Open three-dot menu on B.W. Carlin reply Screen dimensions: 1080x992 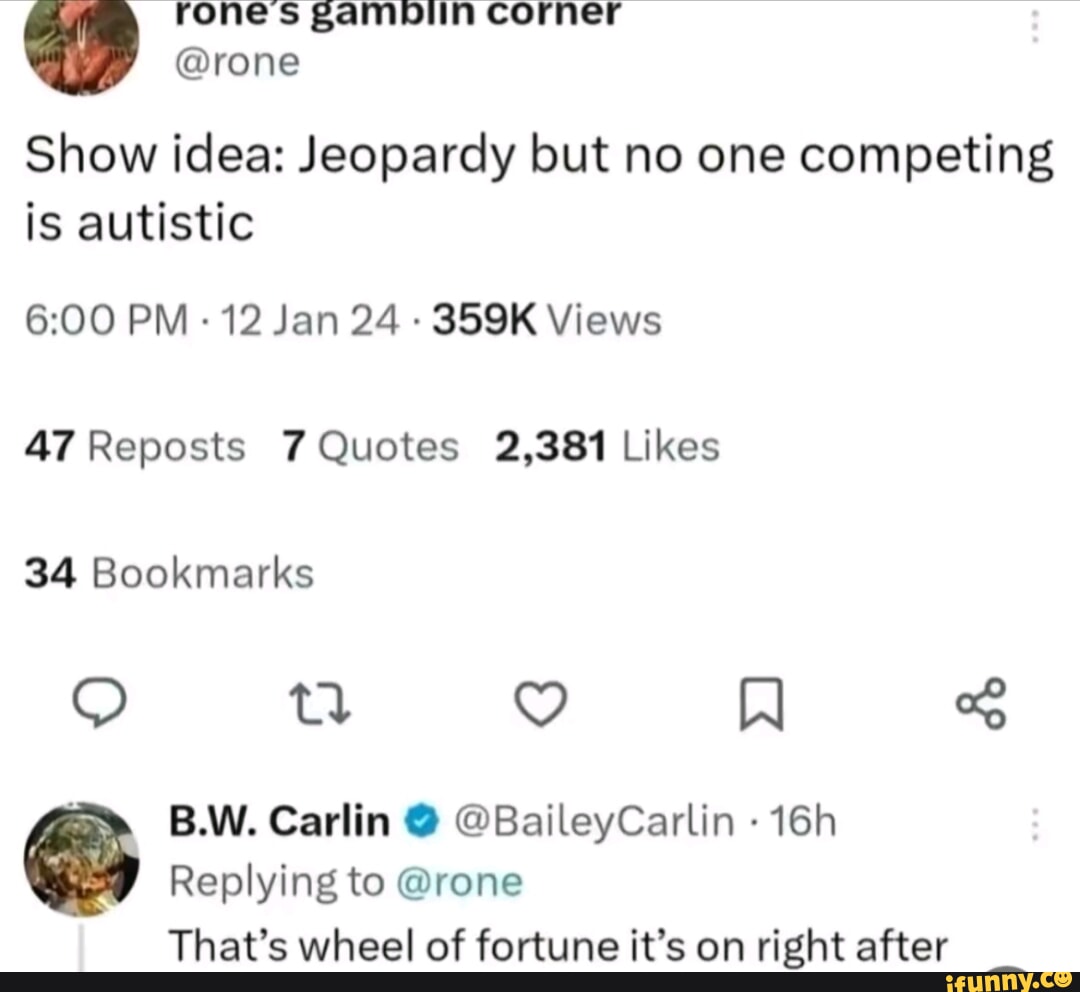click(1034, 824)
